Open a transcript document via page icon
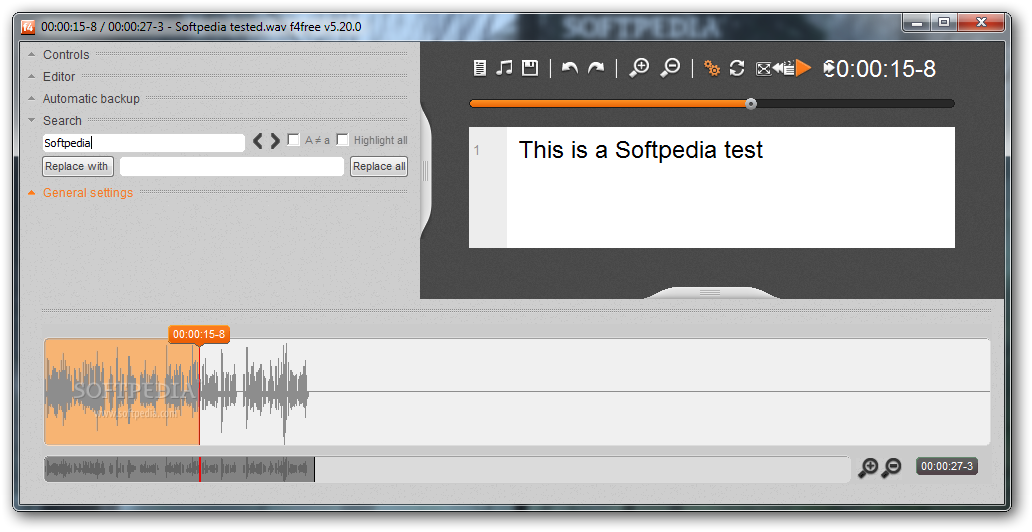Image resolution: width=1032 pixels, height=532 pixels. tap(480, 68)
